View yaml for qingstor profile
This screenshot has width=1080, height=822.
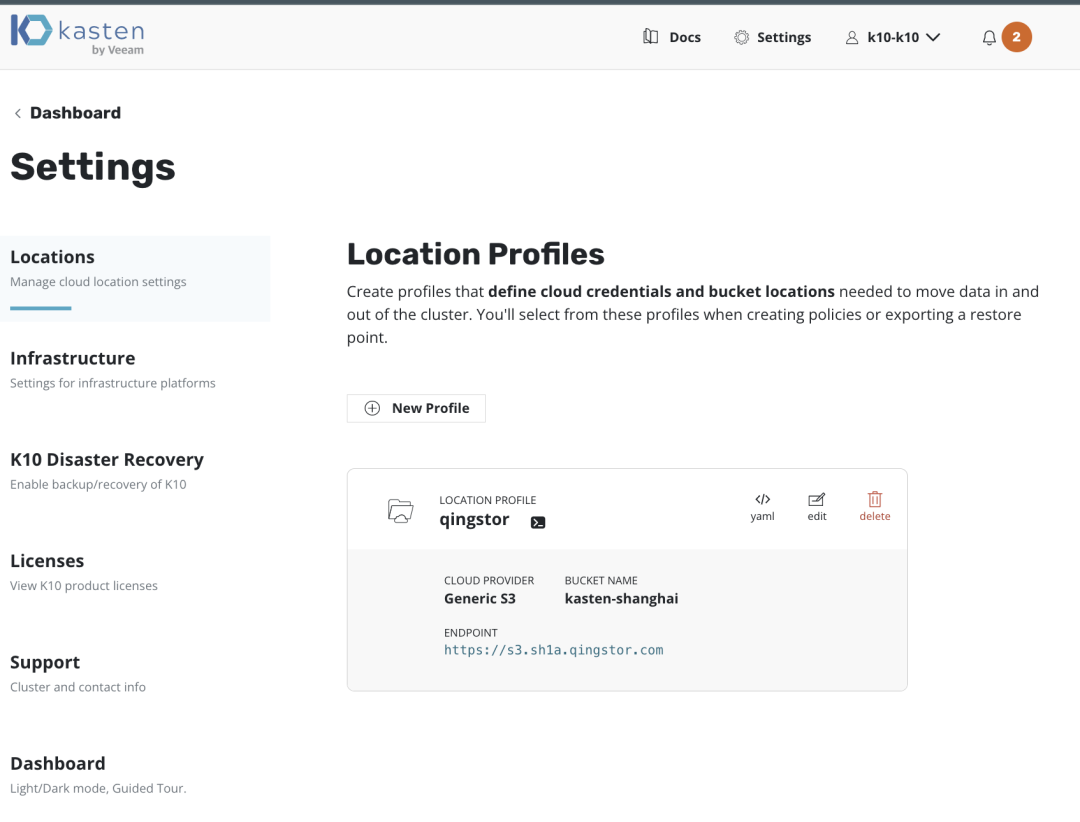[762, 507]
